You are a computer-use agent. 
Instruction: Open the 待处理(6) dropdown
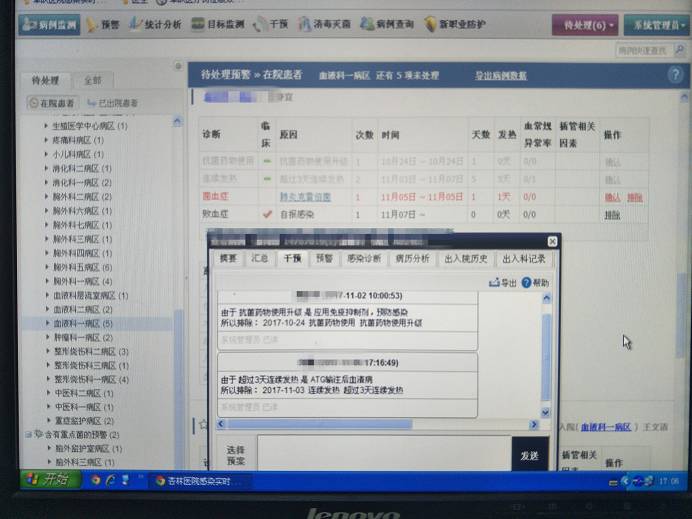(584, 23)
